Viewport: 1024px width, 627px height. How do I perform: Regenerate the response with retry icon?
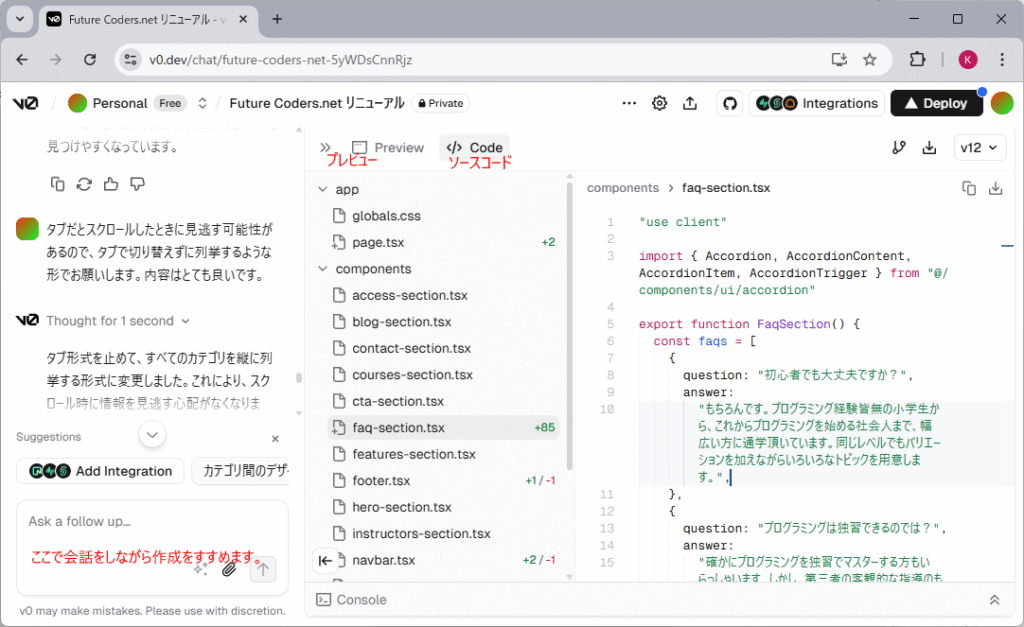[x=84, y=184]
